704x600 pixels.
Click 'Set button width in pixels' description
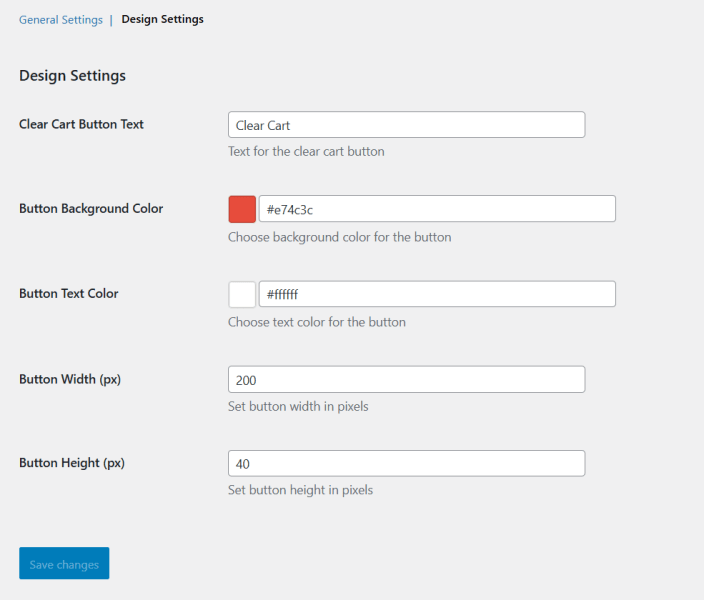coord(298,406)
